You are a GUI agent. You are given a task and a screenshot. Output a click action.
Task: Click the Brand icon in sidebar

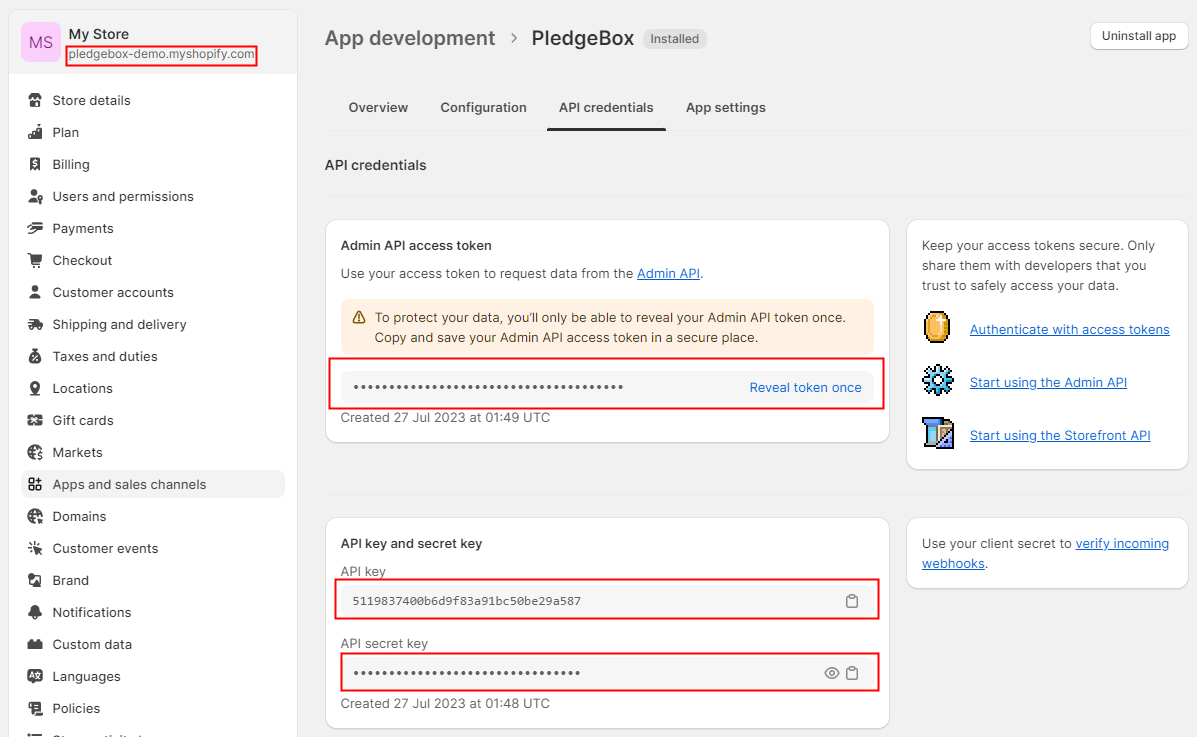point(35,580)
